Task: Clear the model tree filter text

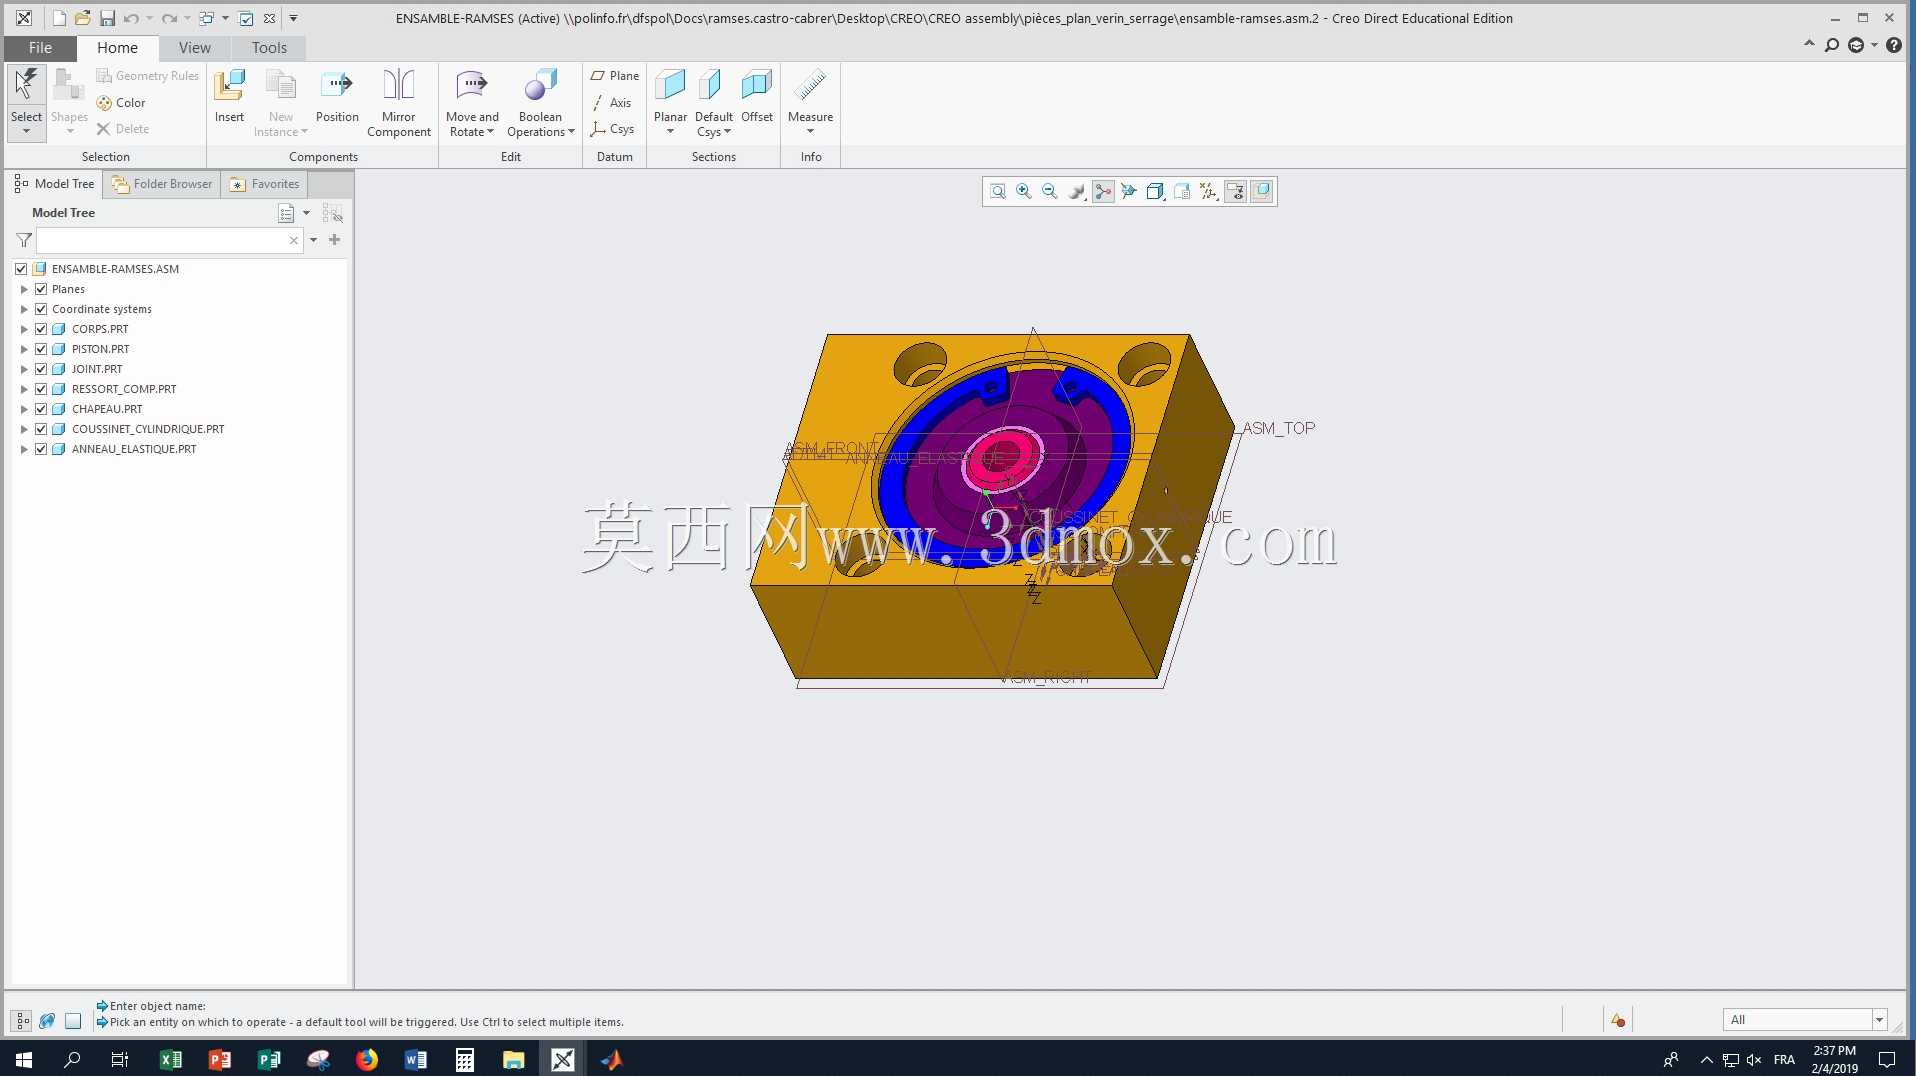Action: (293, 240)
